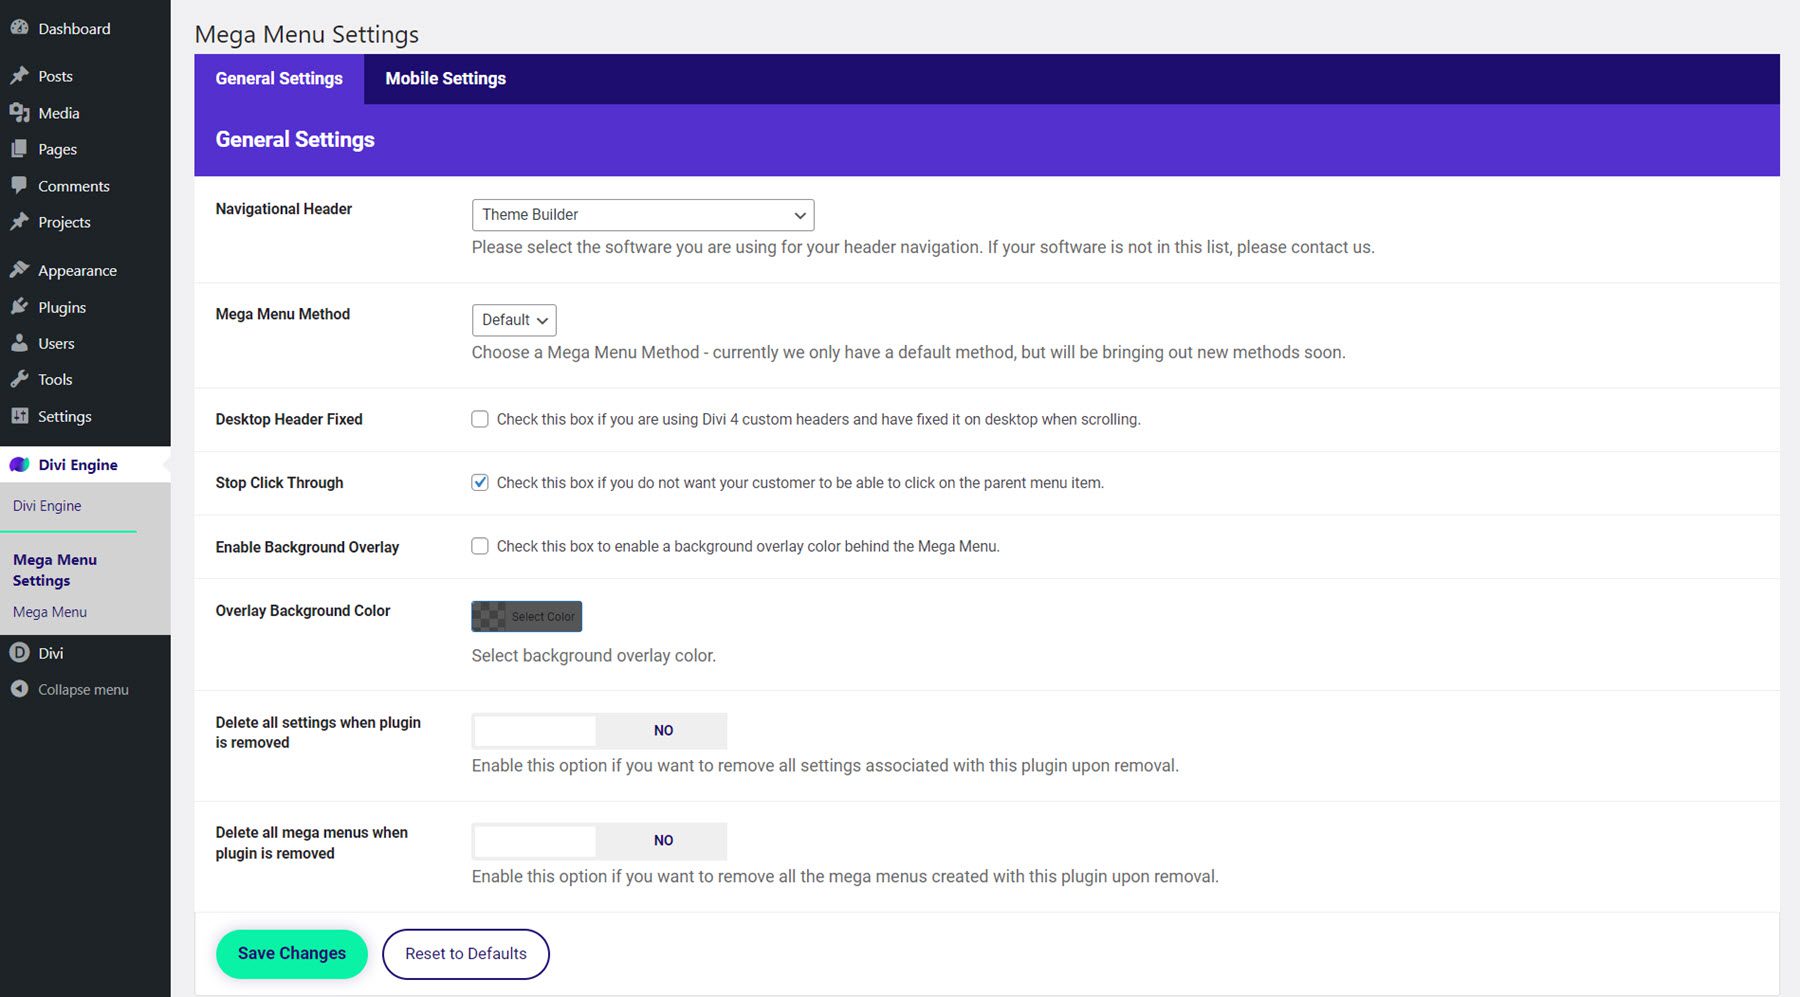1800x997 pixels.
Task: Switch to the Mobile Settings tab
Action: coord(445,78)
